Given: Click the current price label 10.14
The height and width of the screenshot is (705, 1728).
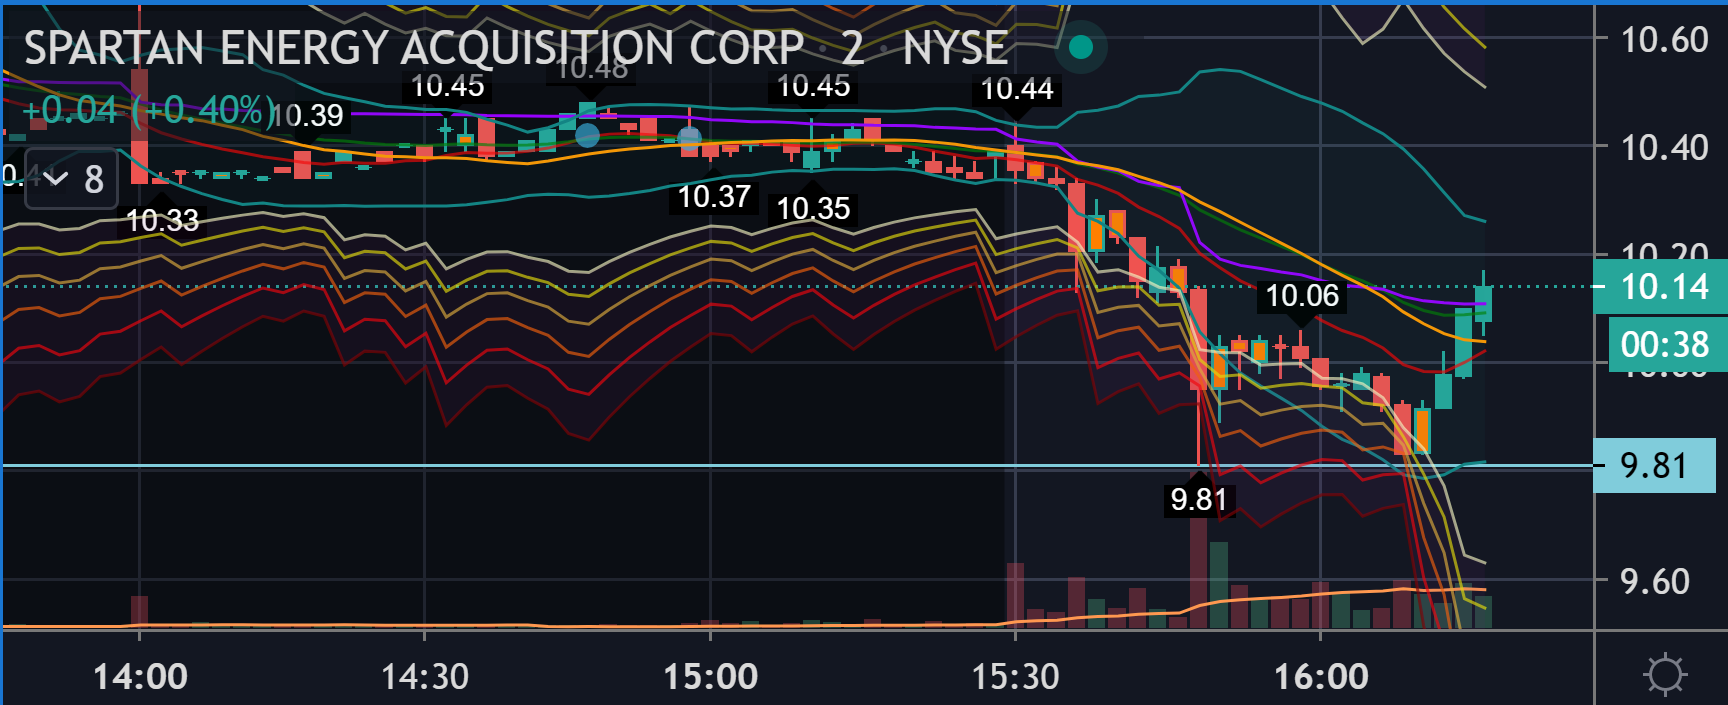Looking at the screenshot, I should (1661, 287).
